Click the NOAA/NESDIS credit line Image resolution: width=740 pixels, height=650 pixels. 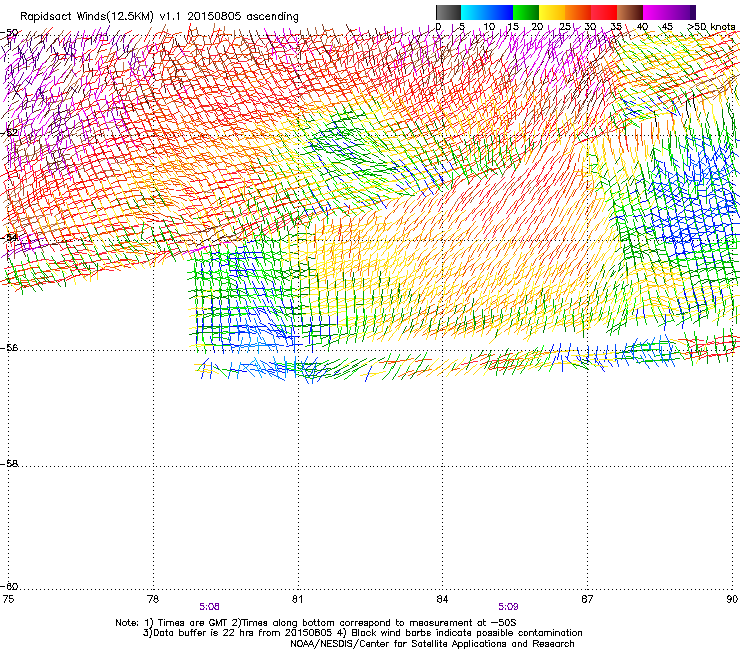[432, 644]
